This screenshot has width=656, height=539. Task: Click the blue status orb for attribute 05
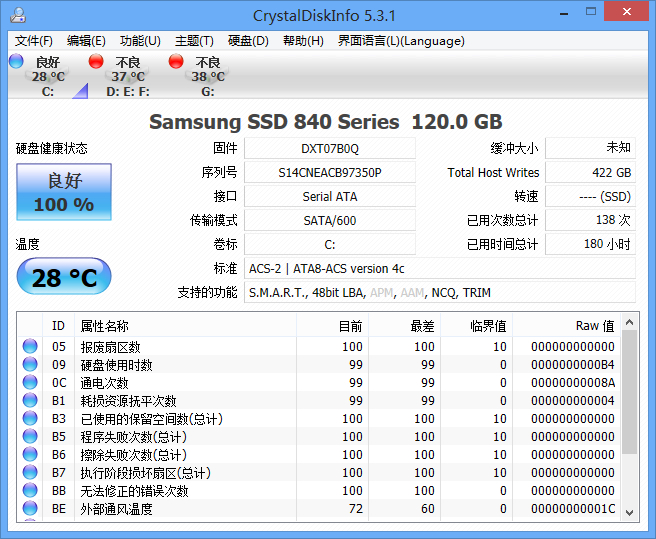pos(30,347)
